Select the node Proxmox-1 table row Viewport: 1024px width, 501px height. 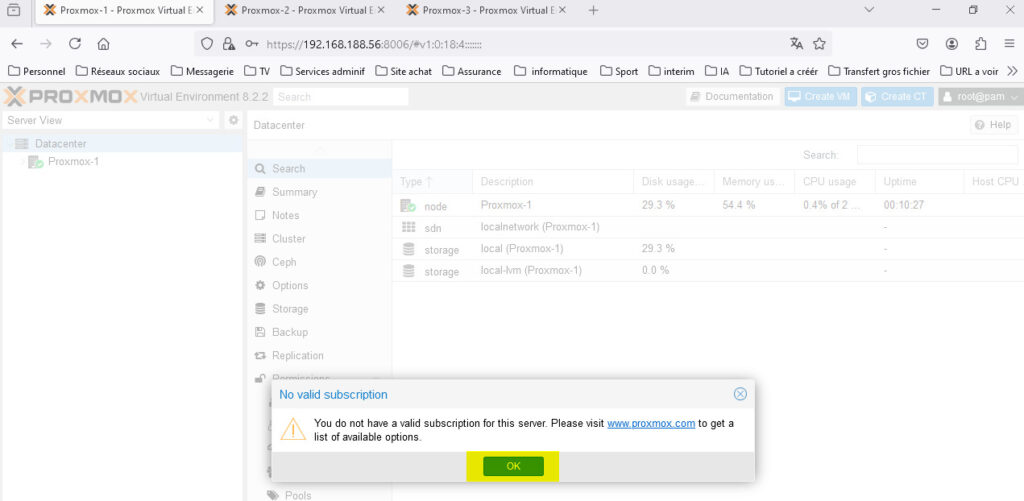click(708, 205)
